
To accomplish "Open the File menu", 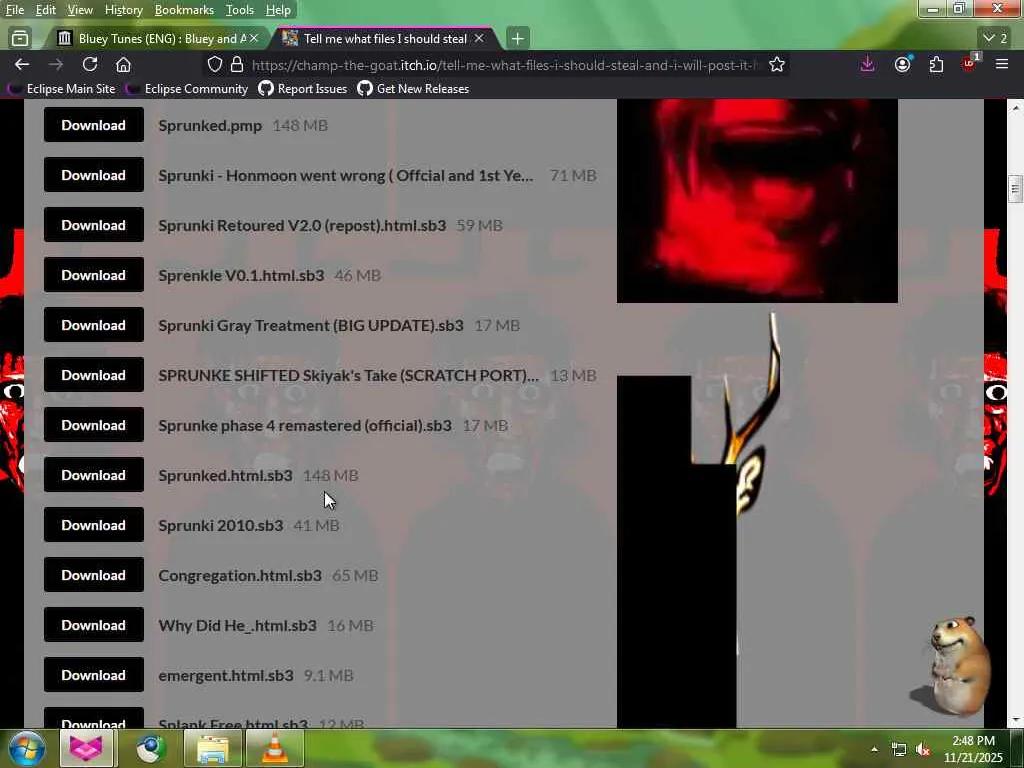I will 14,10.
